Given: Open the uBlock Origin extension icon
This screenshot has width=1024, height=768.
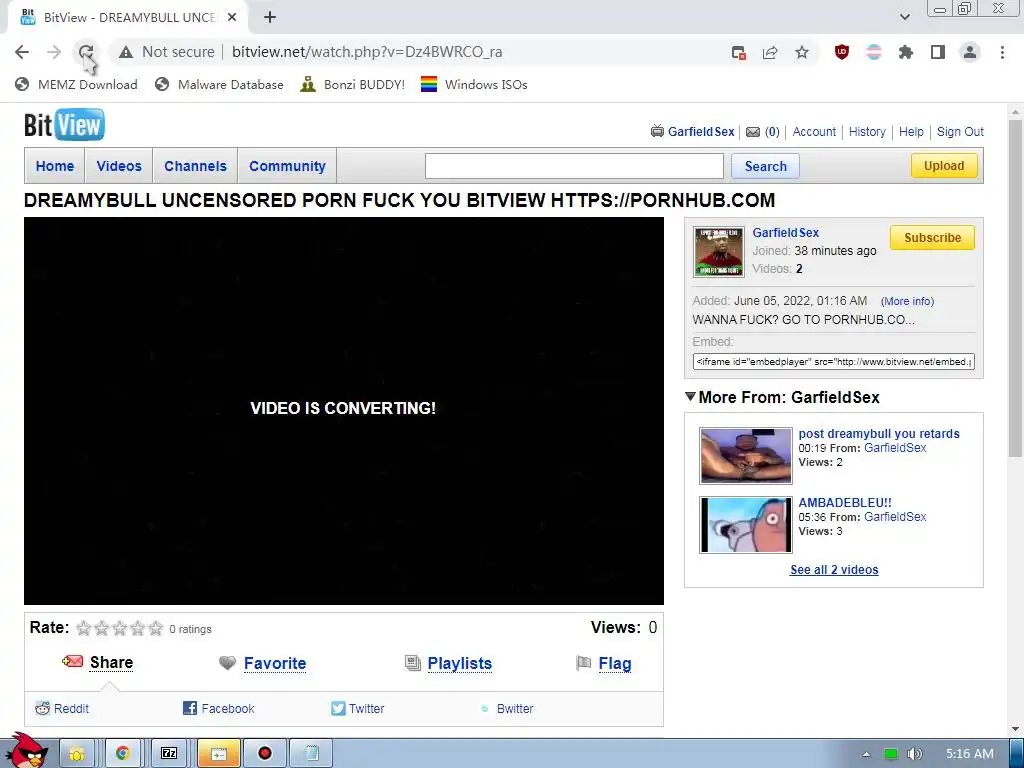Looking at the screenshot, I should 842,52.
